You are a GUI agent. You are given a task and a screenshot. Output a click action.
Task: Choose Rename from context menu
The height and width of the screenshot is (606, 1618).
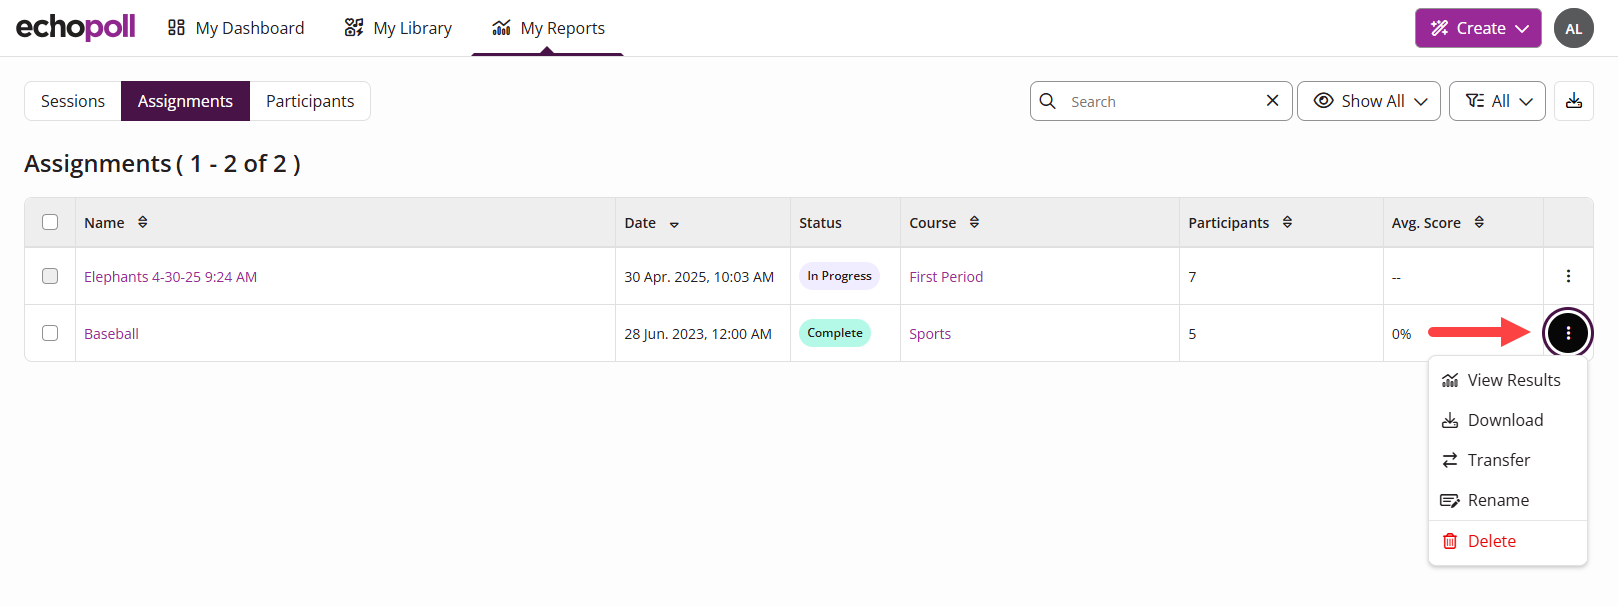tap(1508, 500)
